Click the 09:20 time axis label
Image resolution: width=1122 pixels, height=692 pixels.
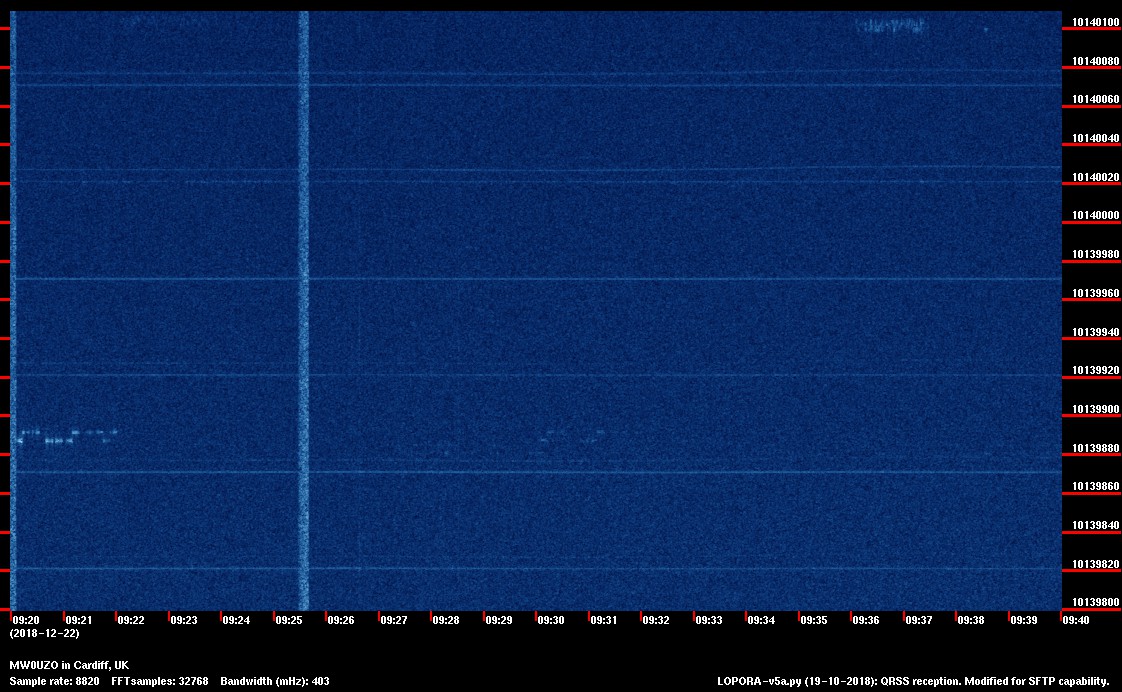click(25, 620)
